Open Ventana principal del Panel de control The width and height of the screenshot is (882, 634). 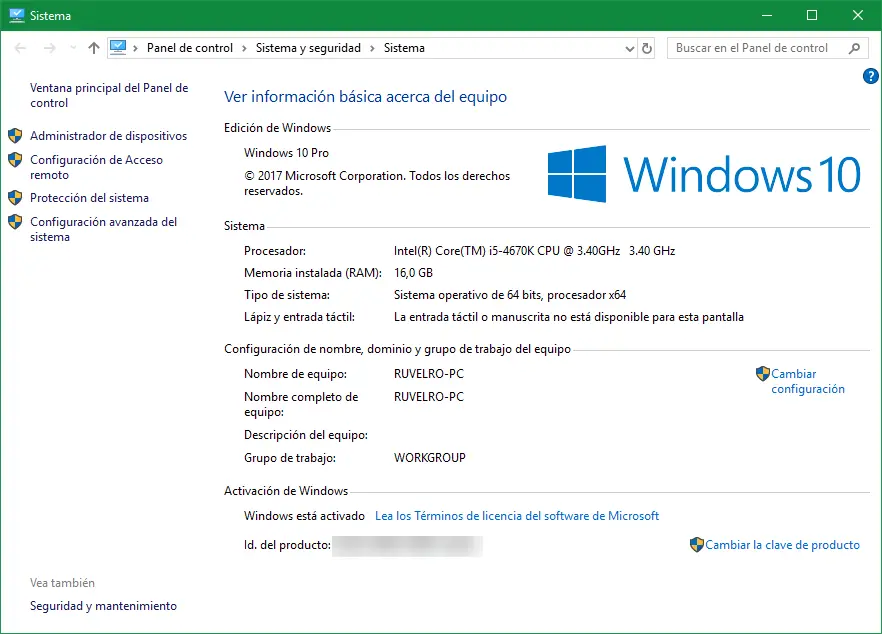109,96
